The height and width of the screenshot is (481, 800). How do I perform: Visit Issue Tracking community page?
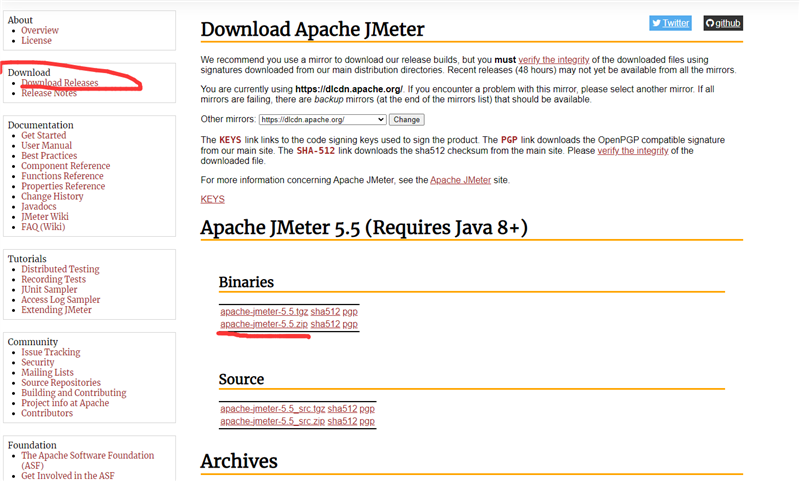coord(51,352)
